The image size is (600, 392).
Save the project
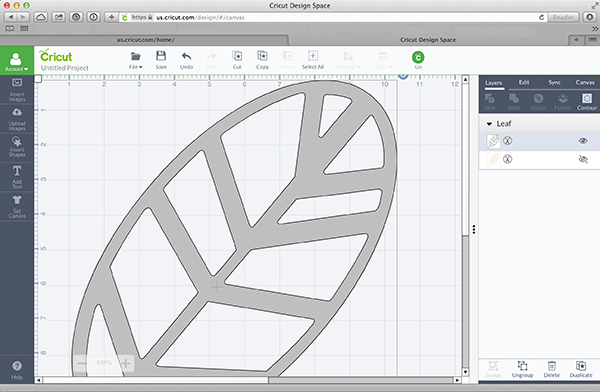161,60
